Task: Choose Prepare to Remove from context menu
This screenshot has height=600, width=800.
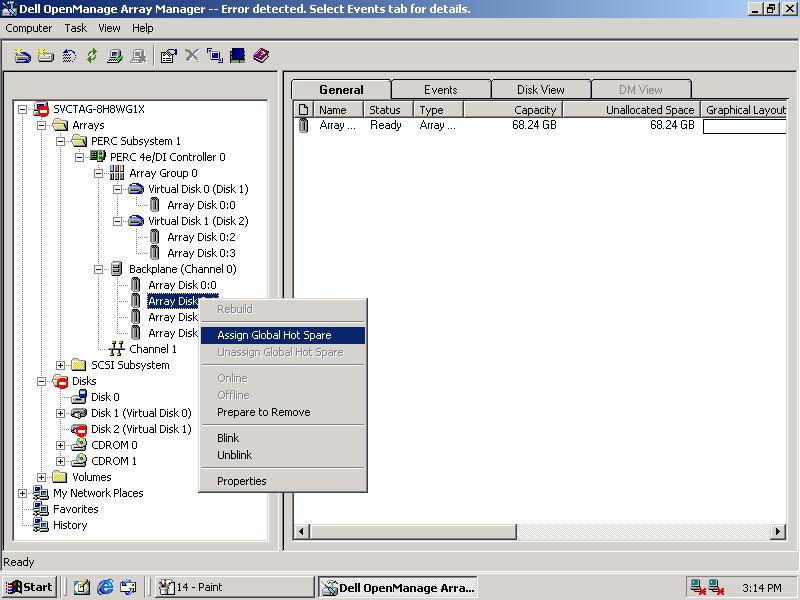Action: point(283,412)
